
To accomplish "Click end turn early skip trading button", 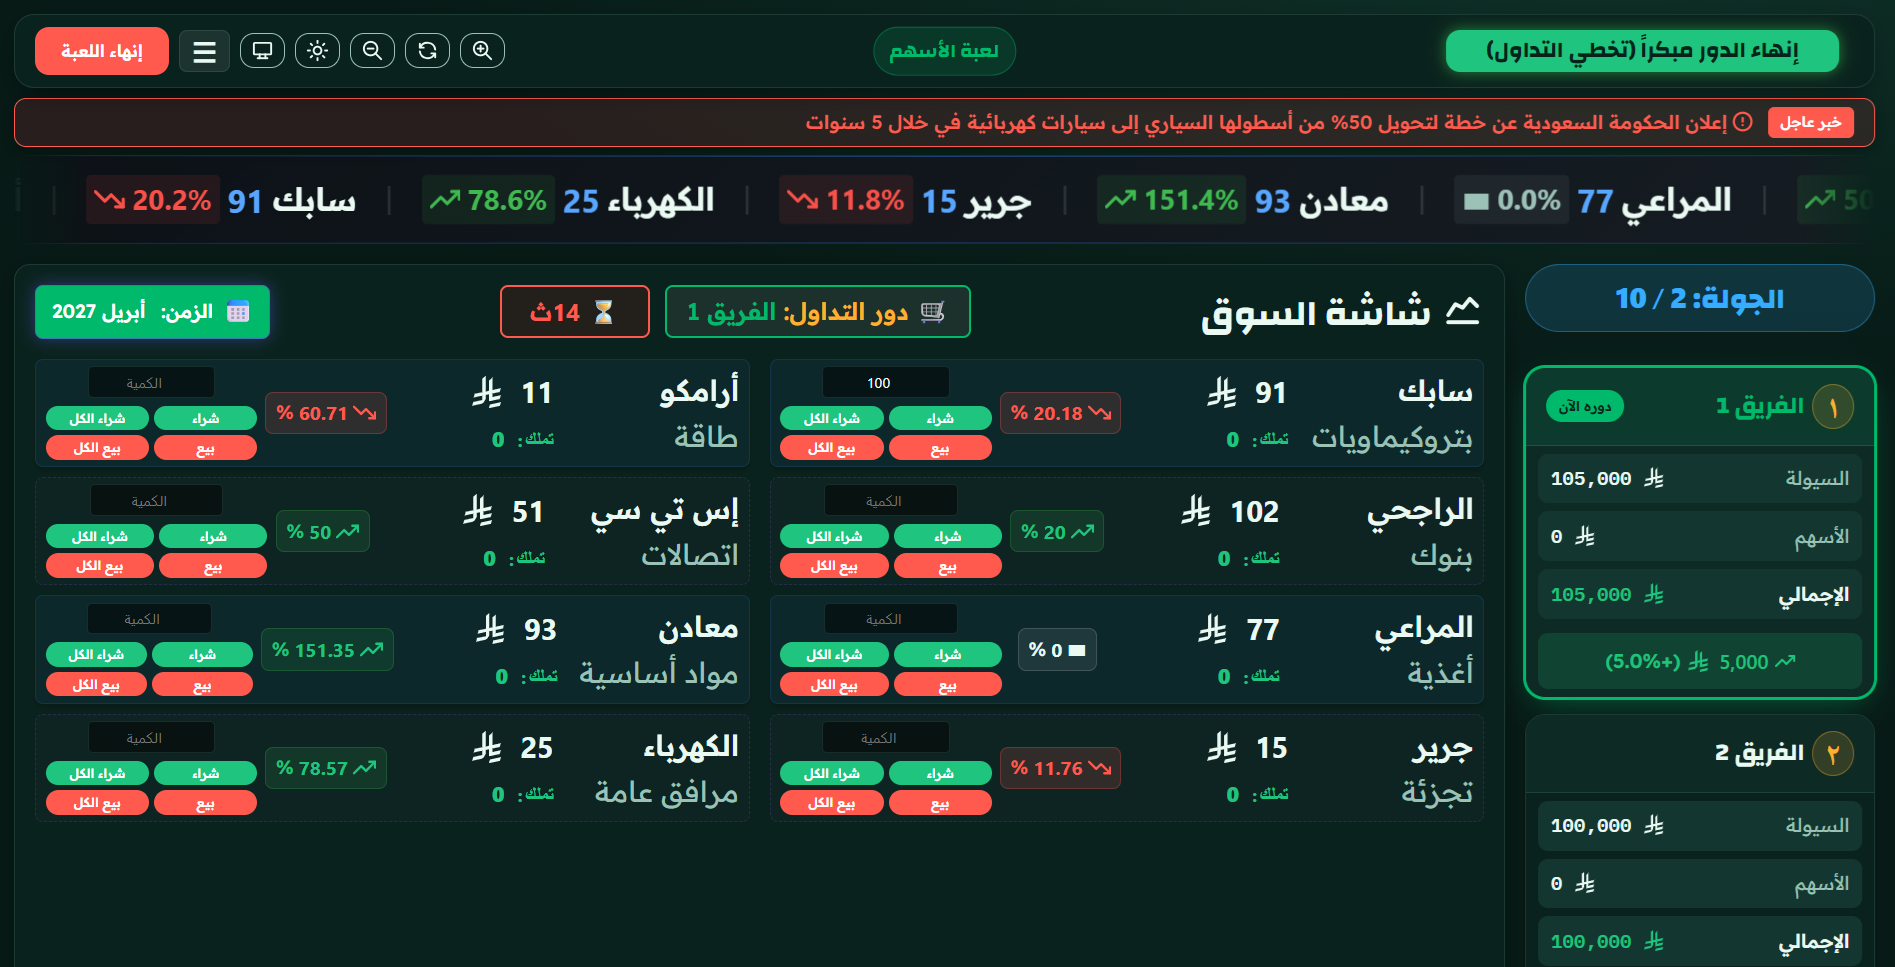I will coord(1642,51).
